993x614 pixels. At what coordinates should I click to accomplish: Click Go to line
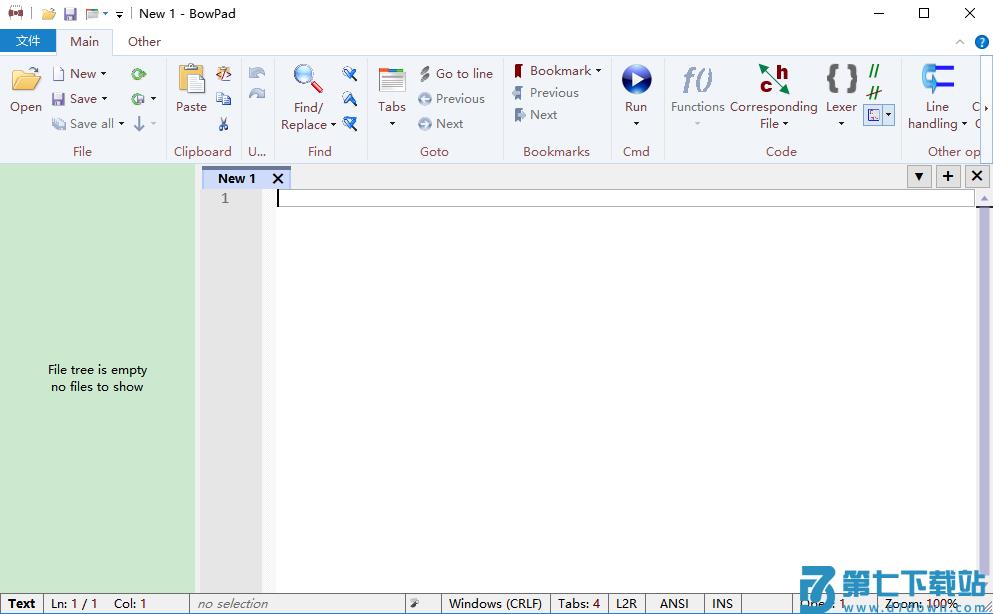pos(456,73)
